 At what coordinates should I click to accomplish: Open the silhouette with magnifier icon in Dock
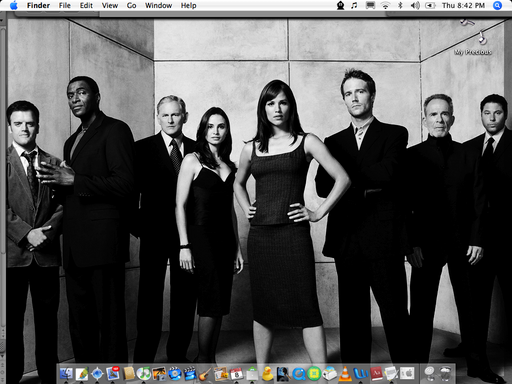click(283, 373)
